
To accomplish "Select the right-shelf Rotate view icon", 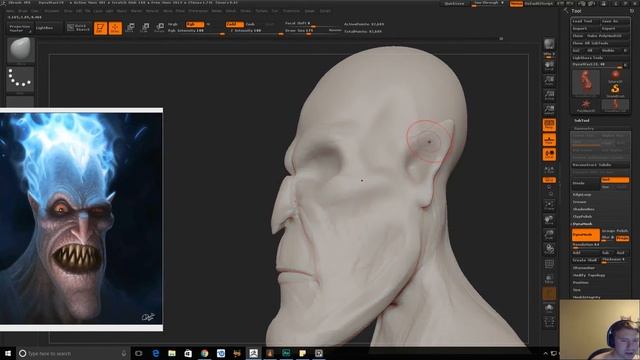I will 549,249.
